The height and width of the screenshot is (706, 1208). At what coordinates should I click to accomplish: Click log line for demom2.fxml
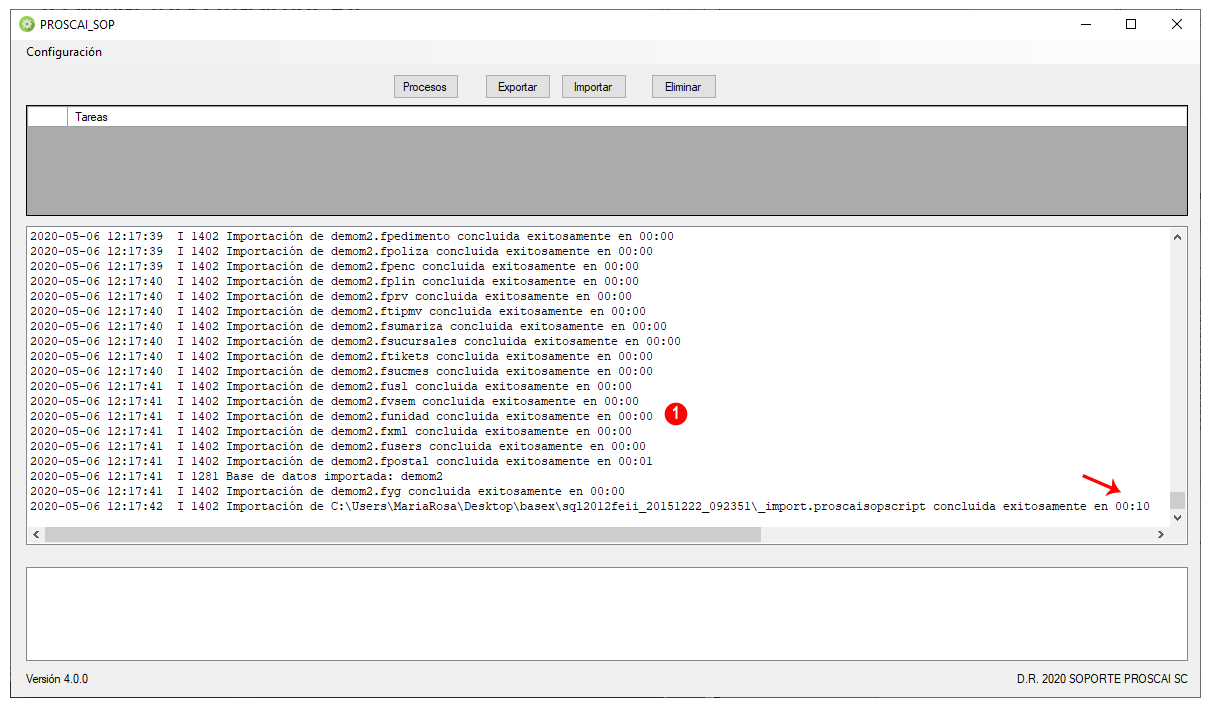(x=331, y=432)
